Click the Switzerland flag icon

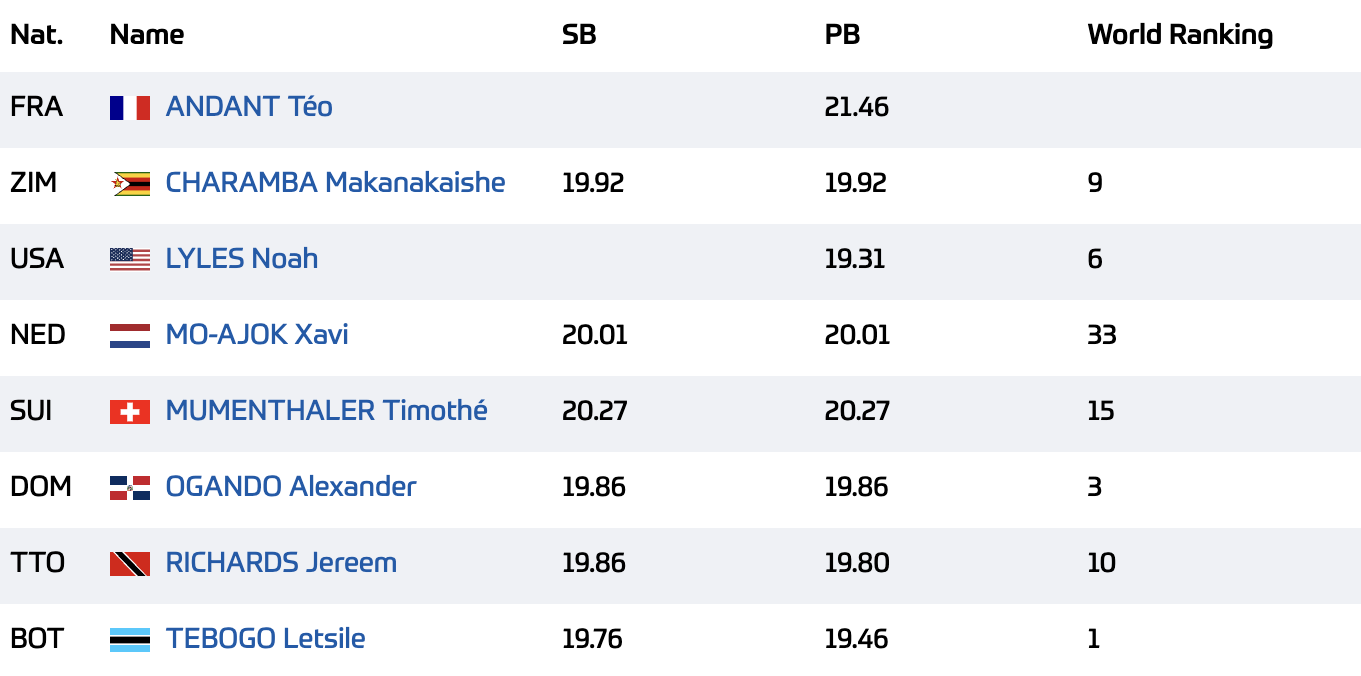pyautogui.click(x=130, y=411)
